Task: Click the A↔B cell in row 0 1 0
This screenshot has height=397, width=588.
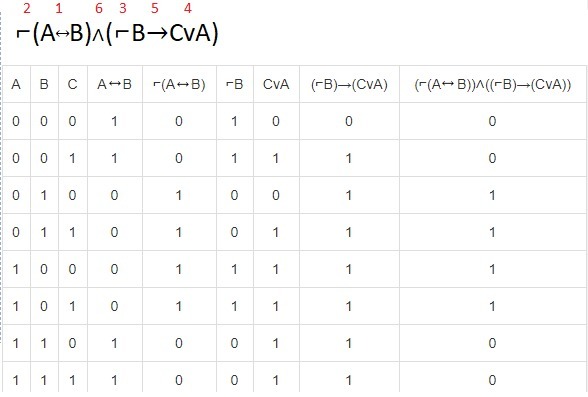Action: (x=114, y=195)
